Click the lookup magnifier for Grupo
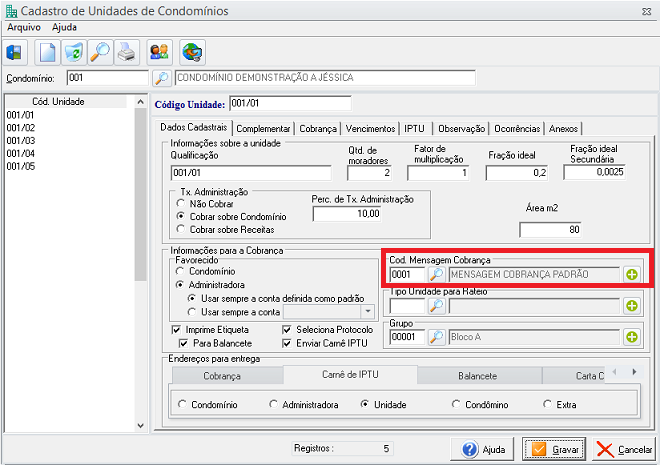The height and width of the screenshot is (465, 660). coord(437,337)
